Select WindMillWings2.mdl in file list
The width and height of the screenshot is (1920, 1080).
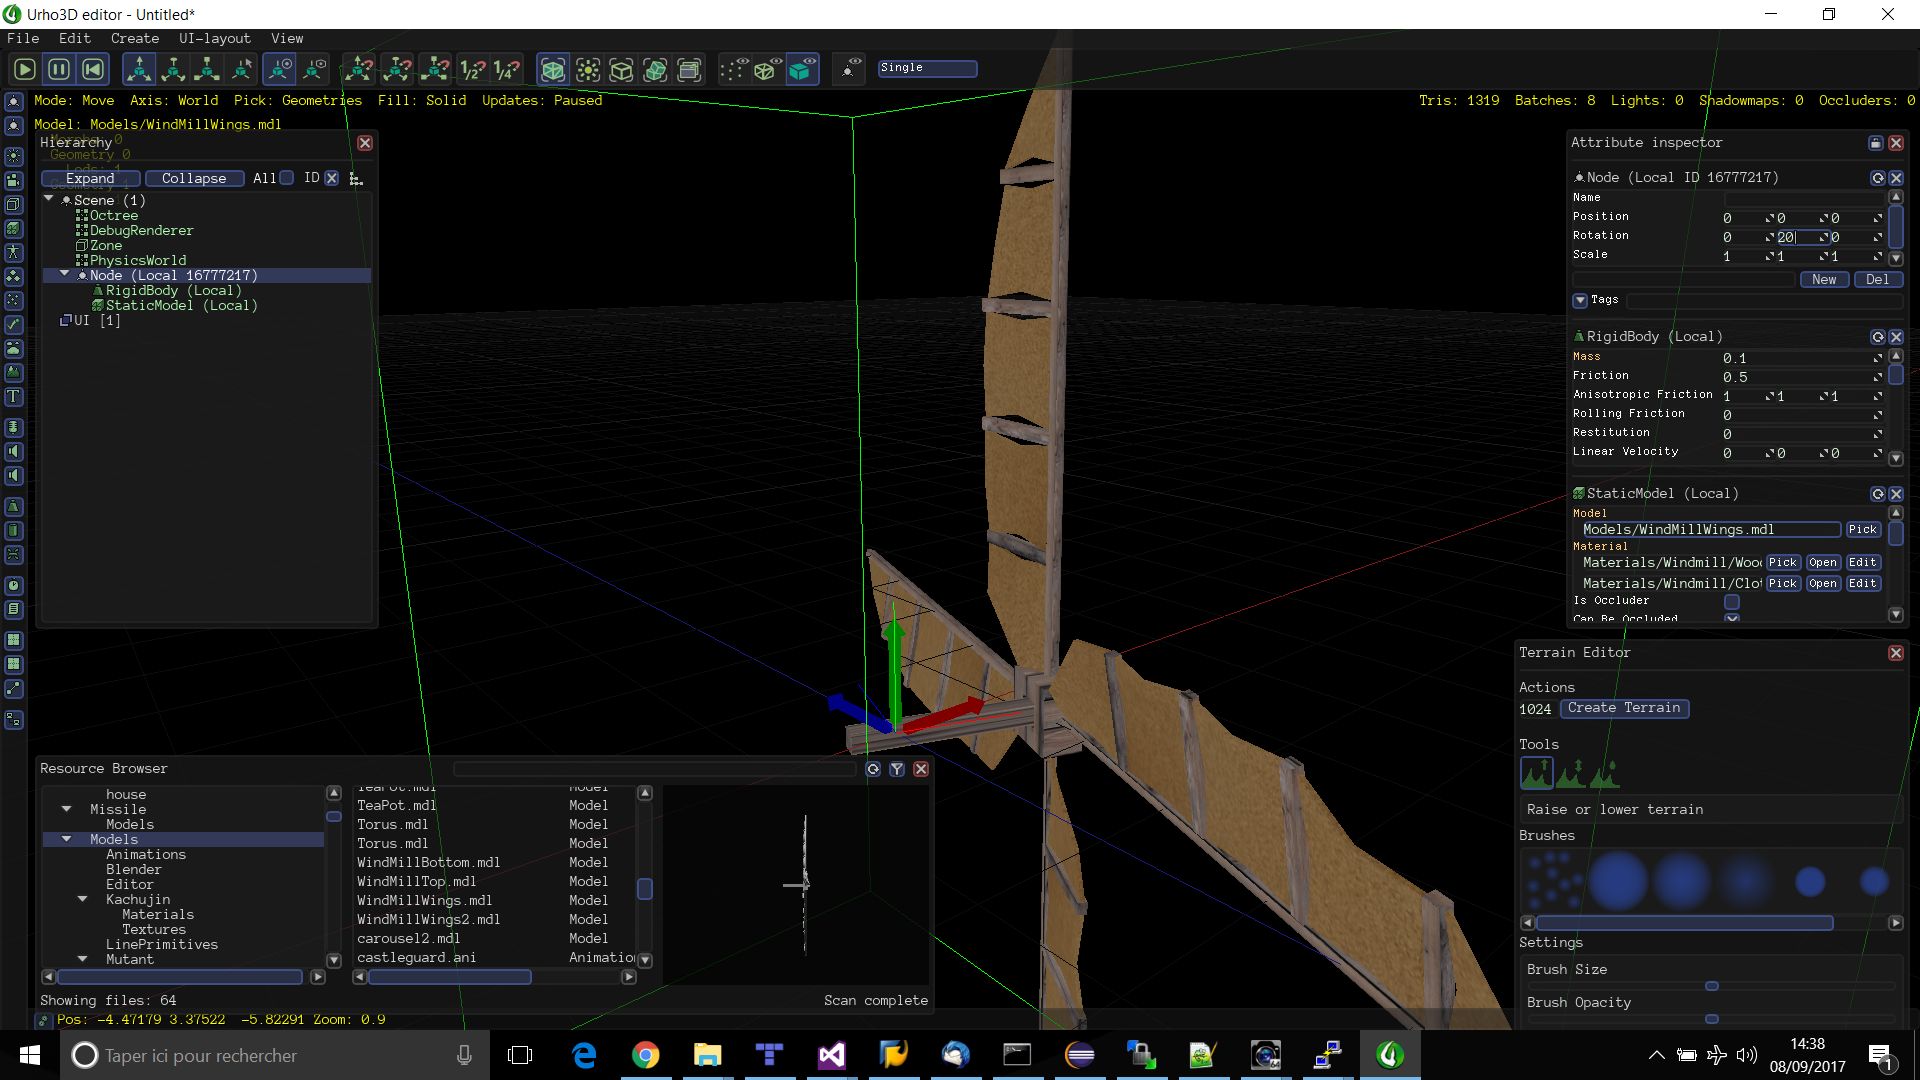click(428, 919)
